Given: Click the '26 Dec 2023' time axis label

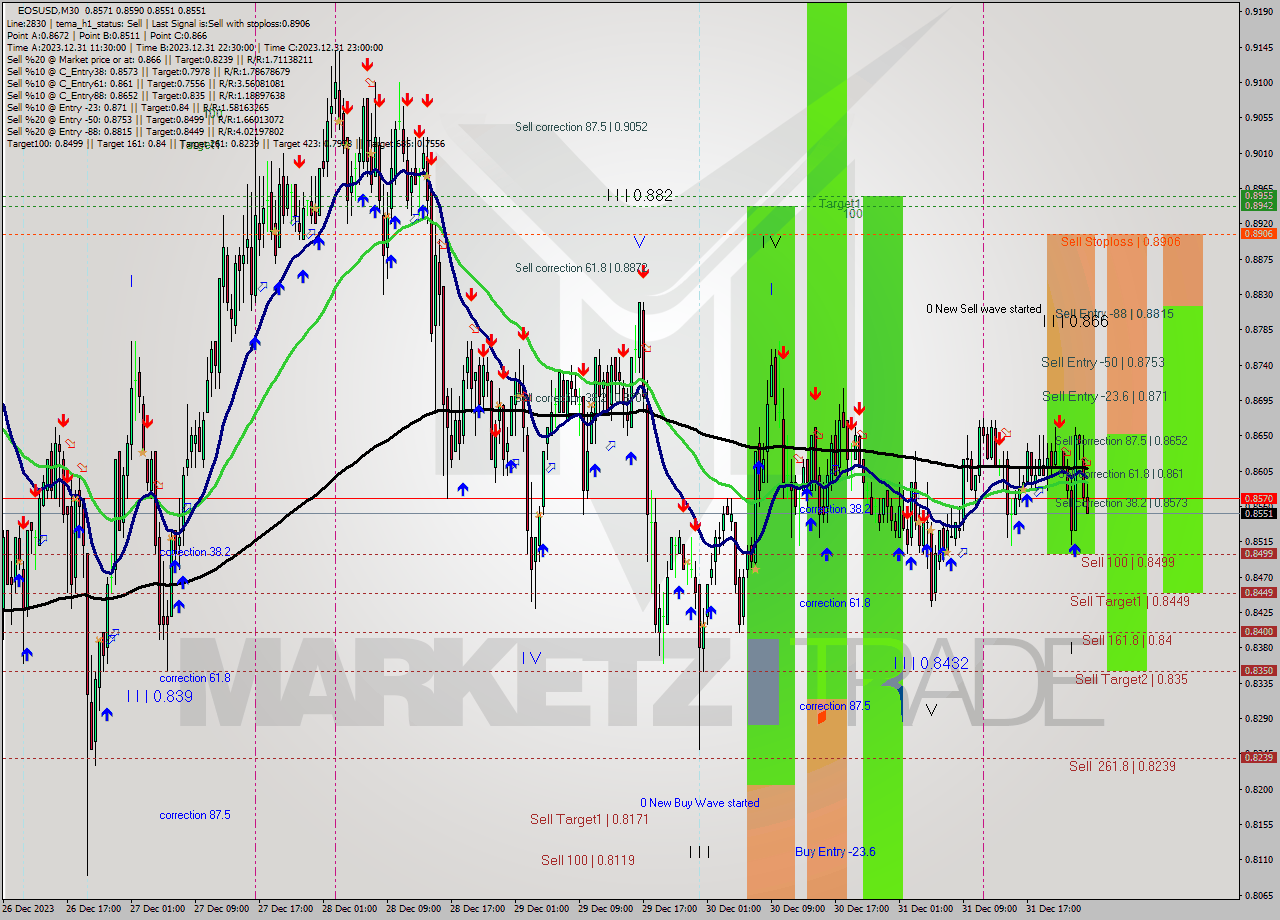Looking at the screenshot, I should pos(29,909).
